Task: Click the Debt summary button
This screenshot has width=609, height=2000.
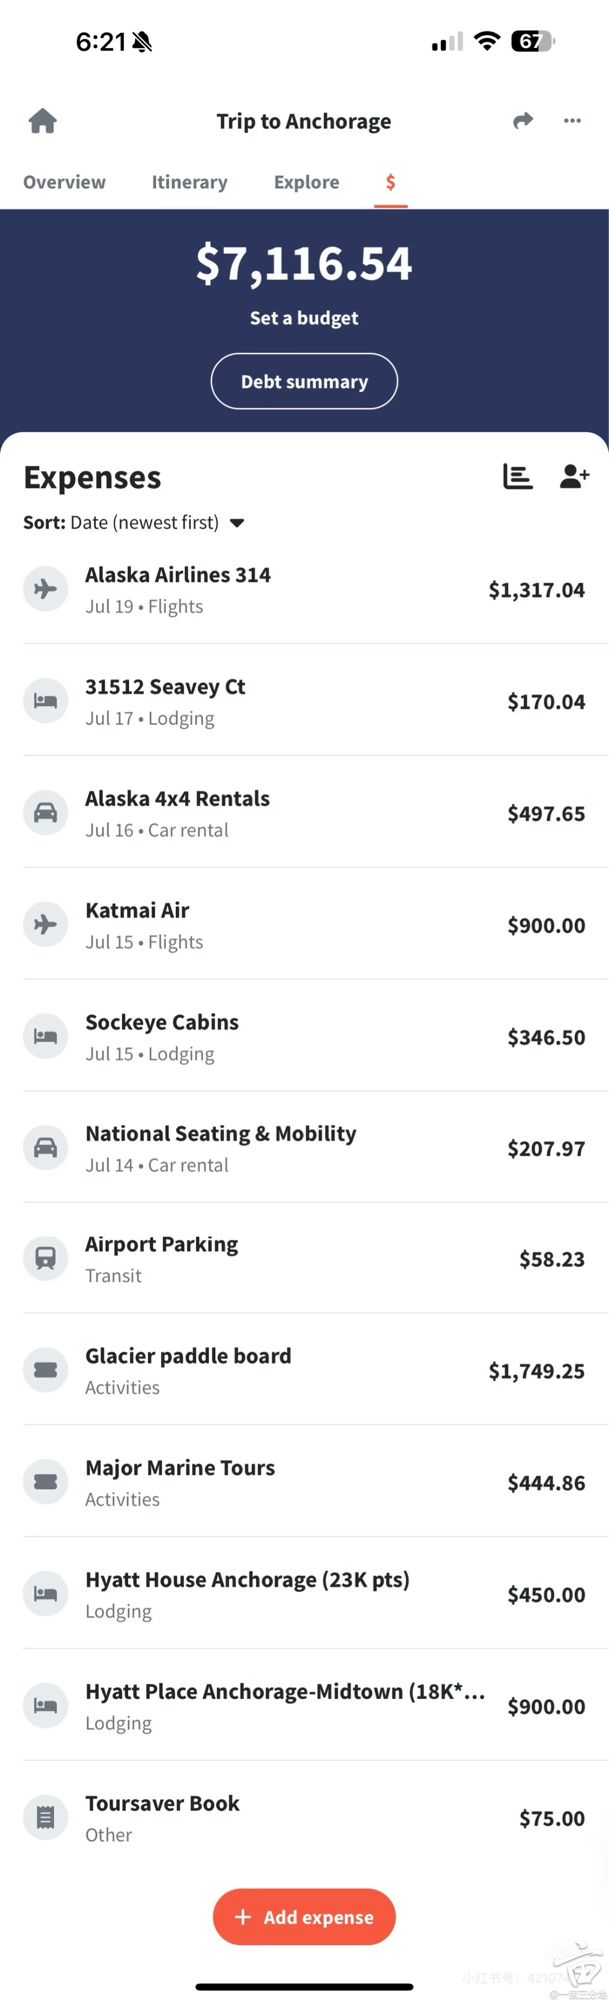Action: [304, 381]
